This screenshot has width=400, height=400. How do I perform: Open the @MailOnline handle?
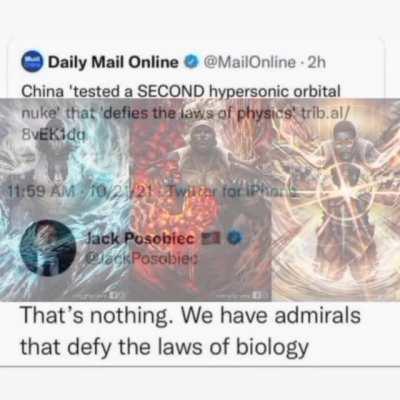tap(249, 62)
